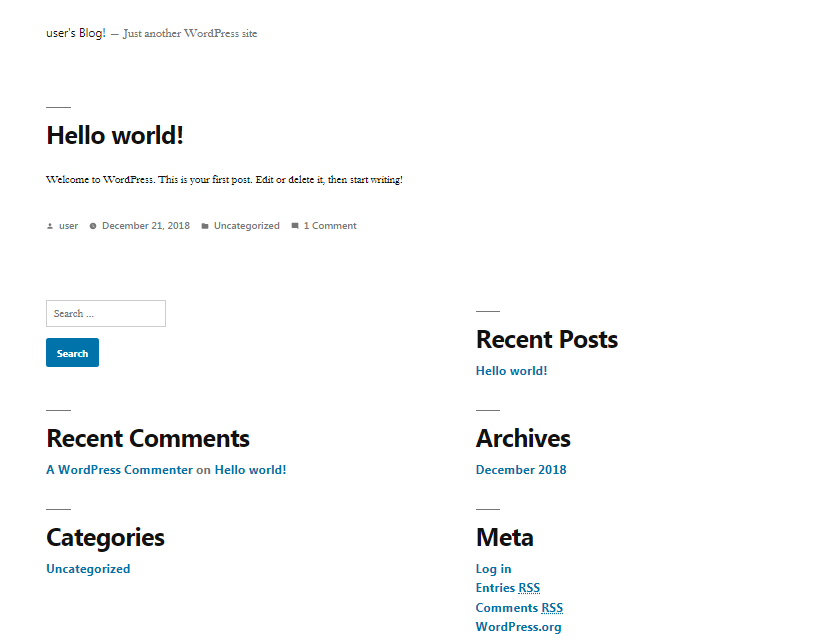828x641 pixels.
Task: Click the blue Search button
Action: click(x=72, y=353)
